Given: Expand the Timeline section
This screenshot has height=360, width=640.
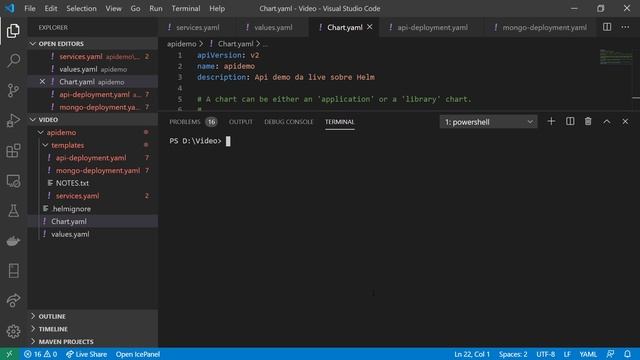Looking at the screenshot, I should coord(93,329).
